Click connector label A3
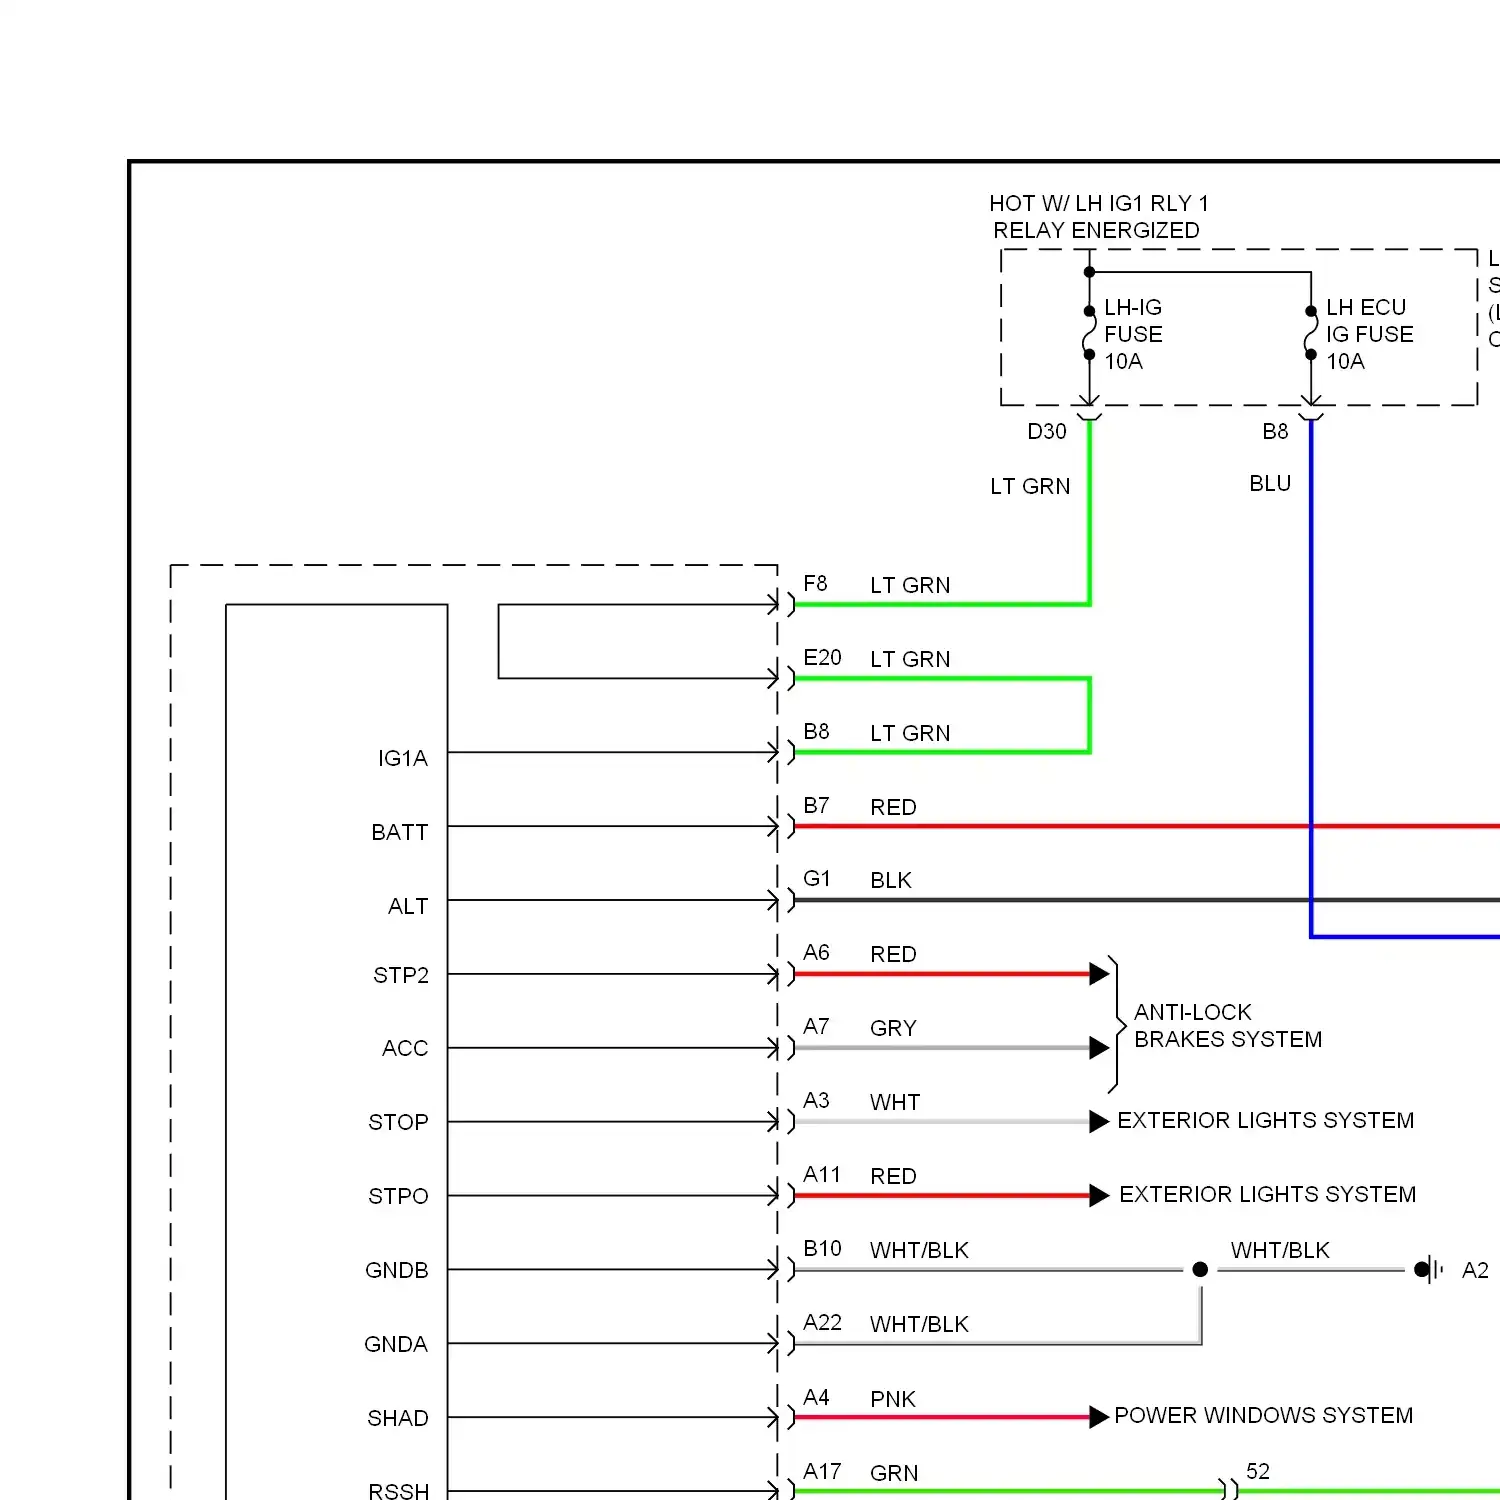The height and width of the screenshot is (1500, 1500). [x=816, y=1100]
